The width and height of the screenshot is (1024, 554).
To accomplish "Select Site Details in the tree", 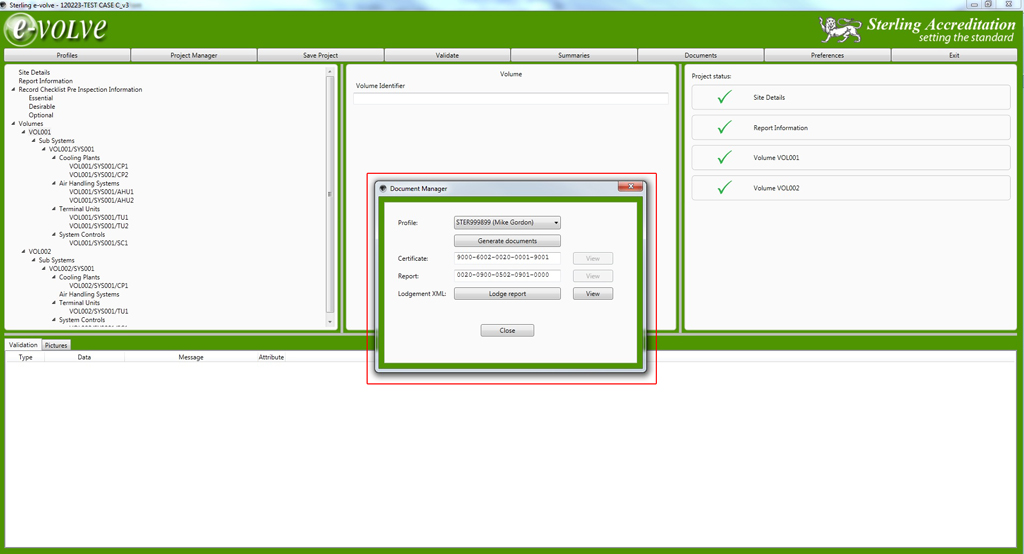I will coord(34,73).
